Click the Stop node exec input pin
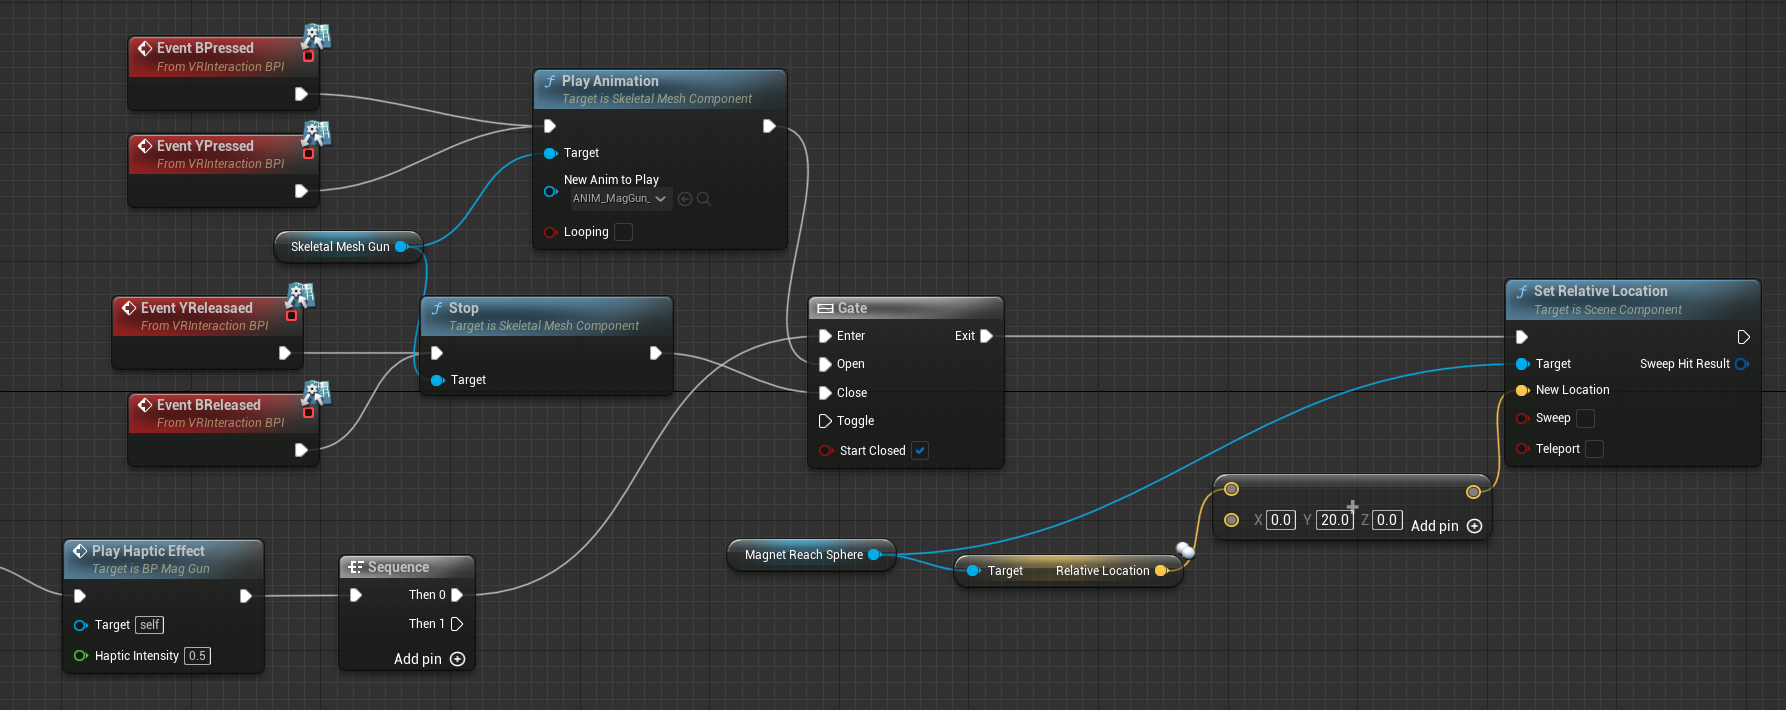The width and height of the screenshot is (1786, 710). pos(437,353)
